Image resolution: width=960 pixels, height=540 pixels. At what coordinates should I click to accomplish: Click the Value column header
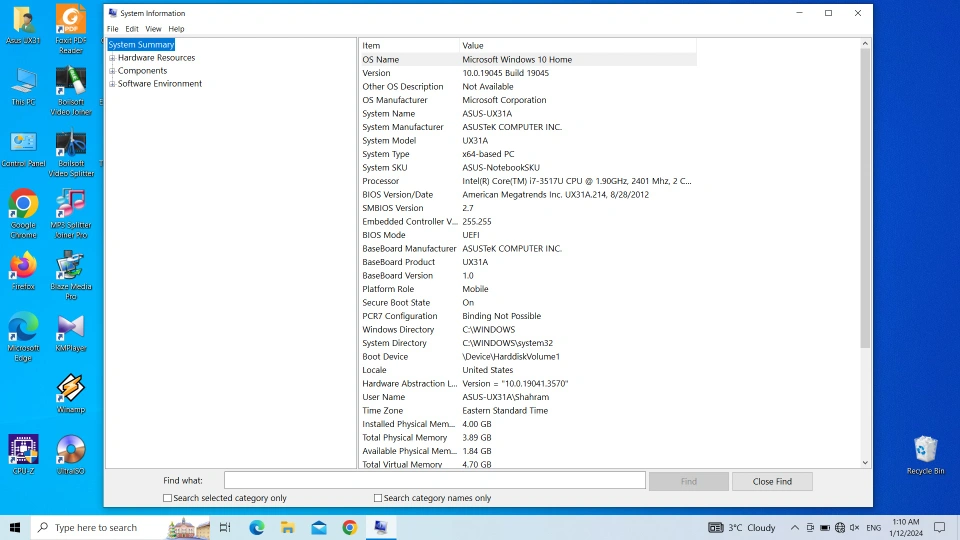point(577,45)
